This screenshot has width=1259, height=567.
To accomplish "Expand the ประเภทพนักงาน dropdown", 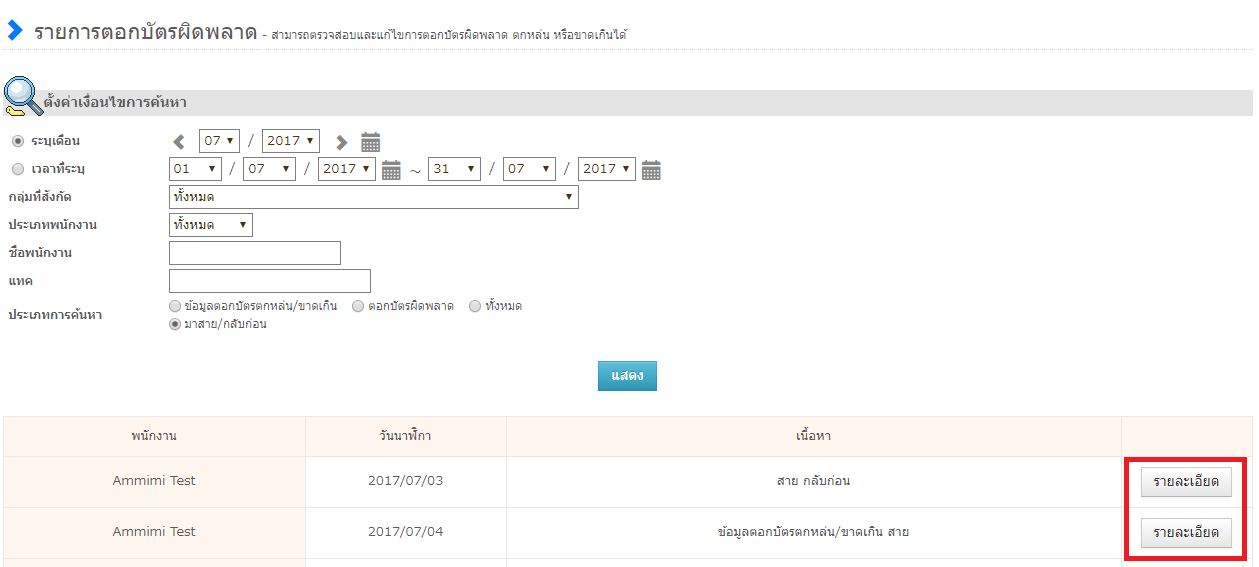I will (211, 225).
